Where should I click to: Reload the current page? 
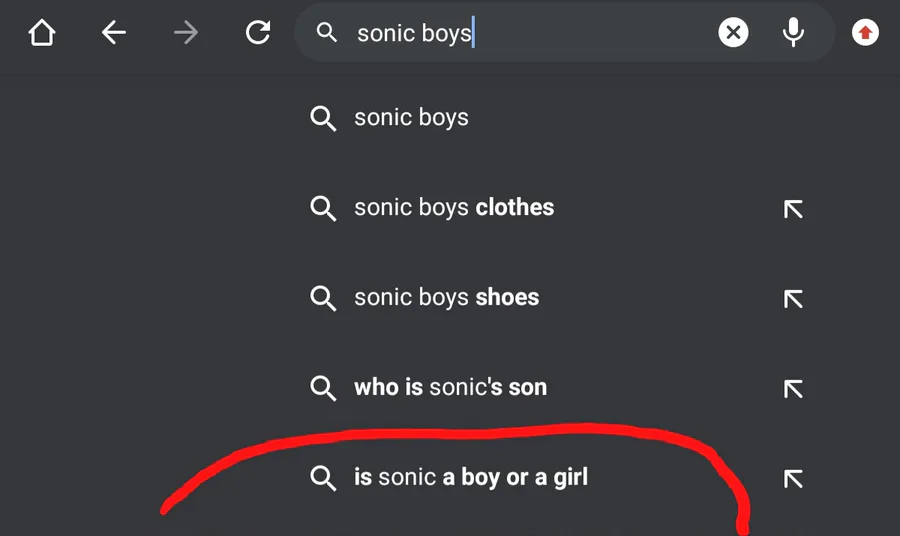258,33
